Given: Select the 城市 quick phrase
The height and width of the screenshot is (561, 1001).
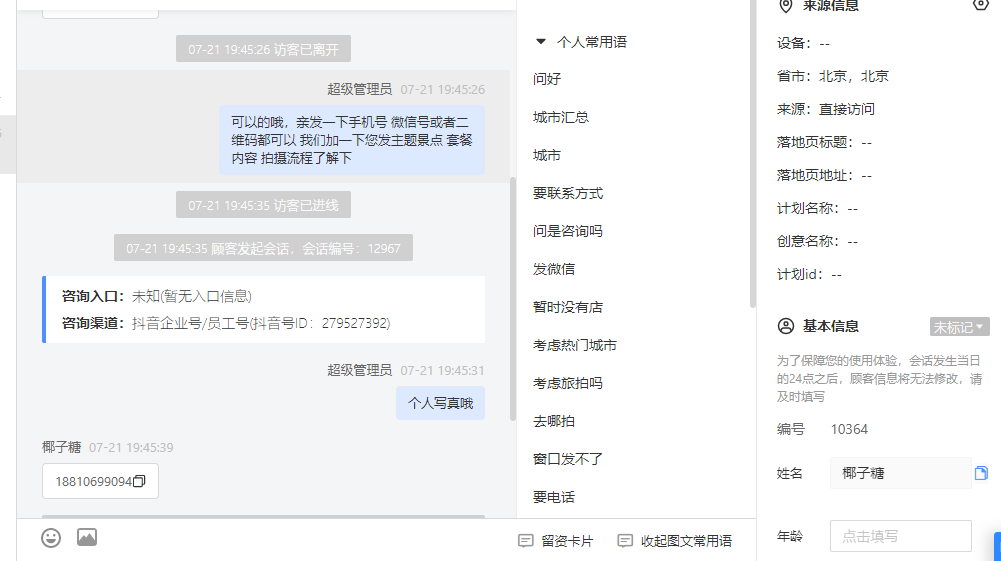Looking at the screenshot, I should pos(547,155).
